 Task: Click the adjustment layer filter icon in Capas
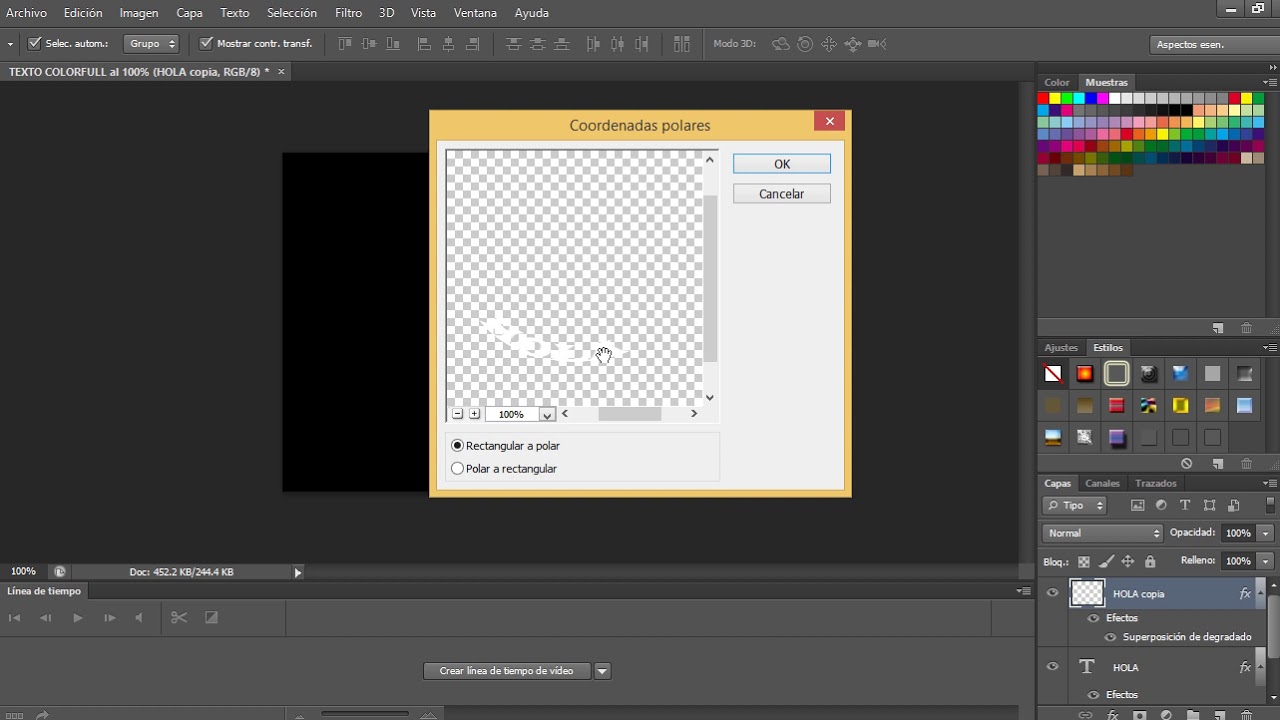click(1161, 505)
